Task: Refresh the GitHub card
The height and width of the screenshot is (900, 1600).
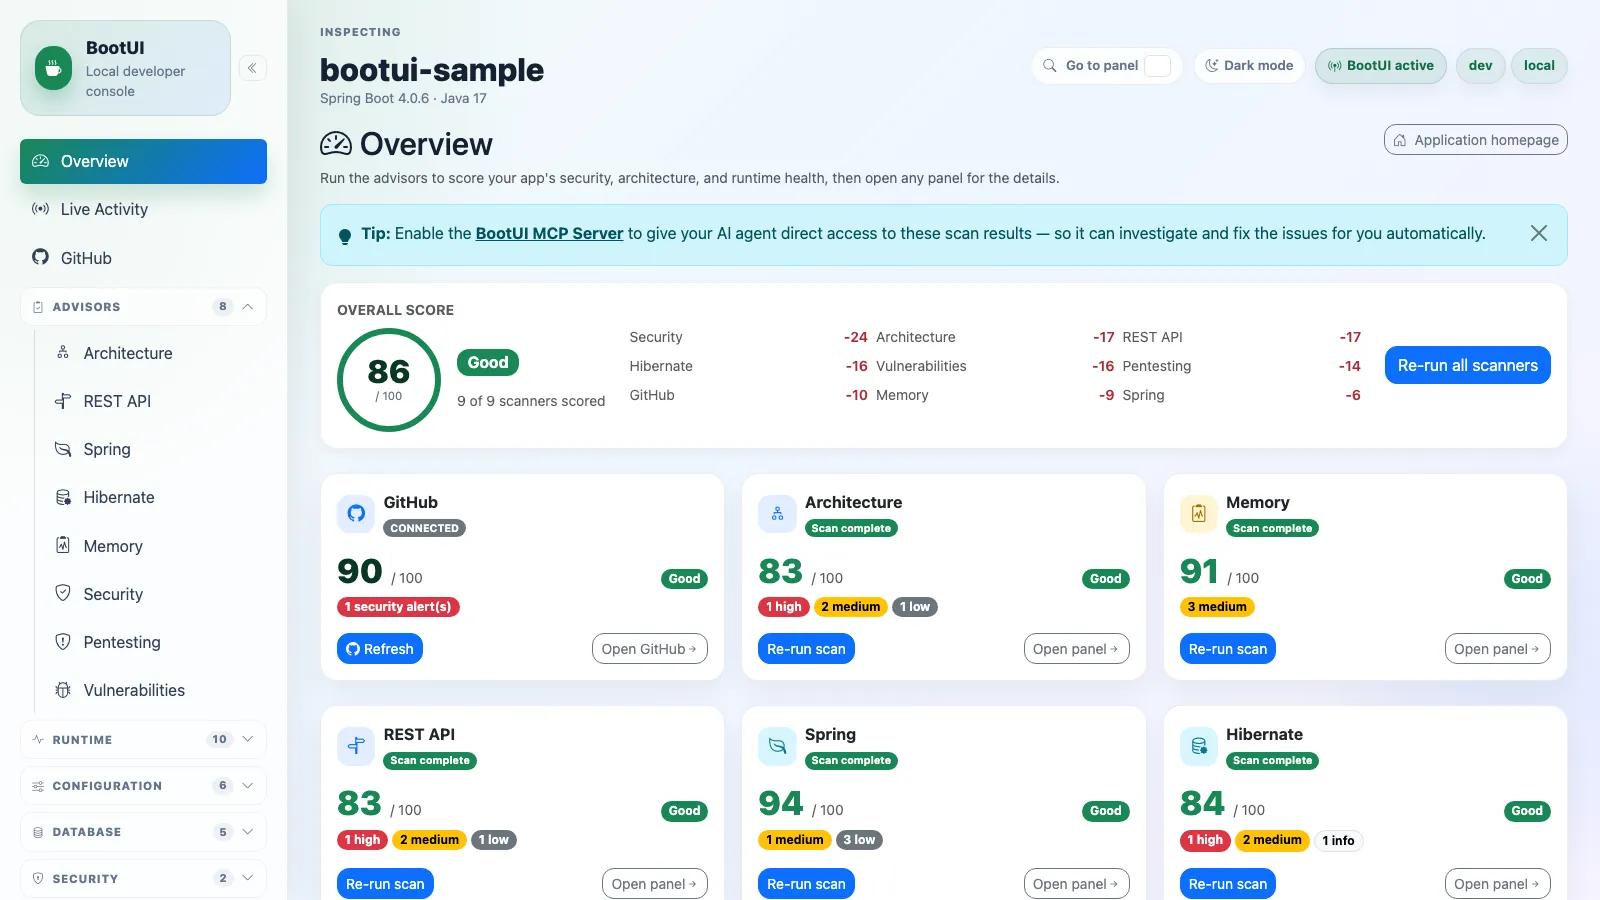Action: point(380,649)
